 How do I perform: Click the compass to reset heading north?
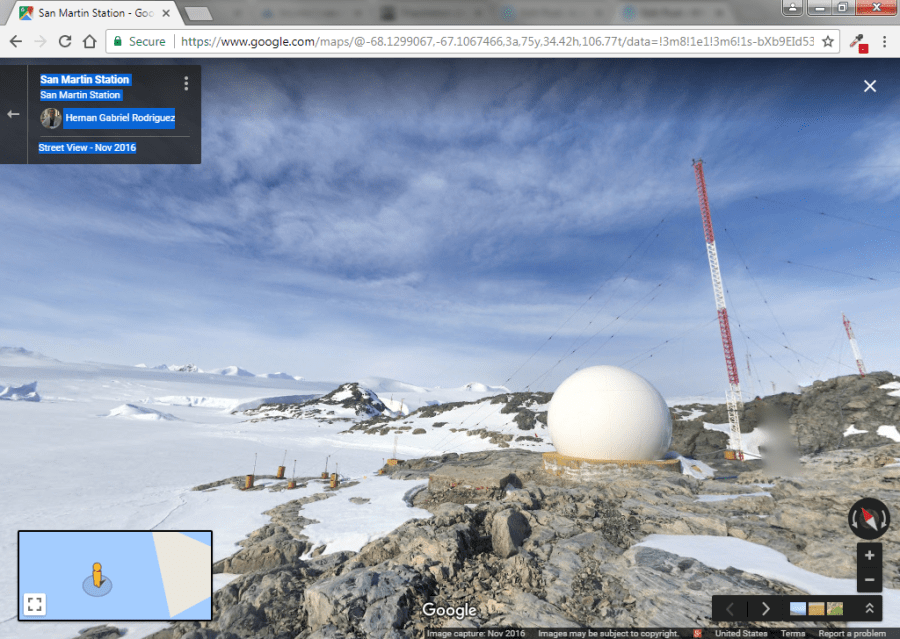867,519
